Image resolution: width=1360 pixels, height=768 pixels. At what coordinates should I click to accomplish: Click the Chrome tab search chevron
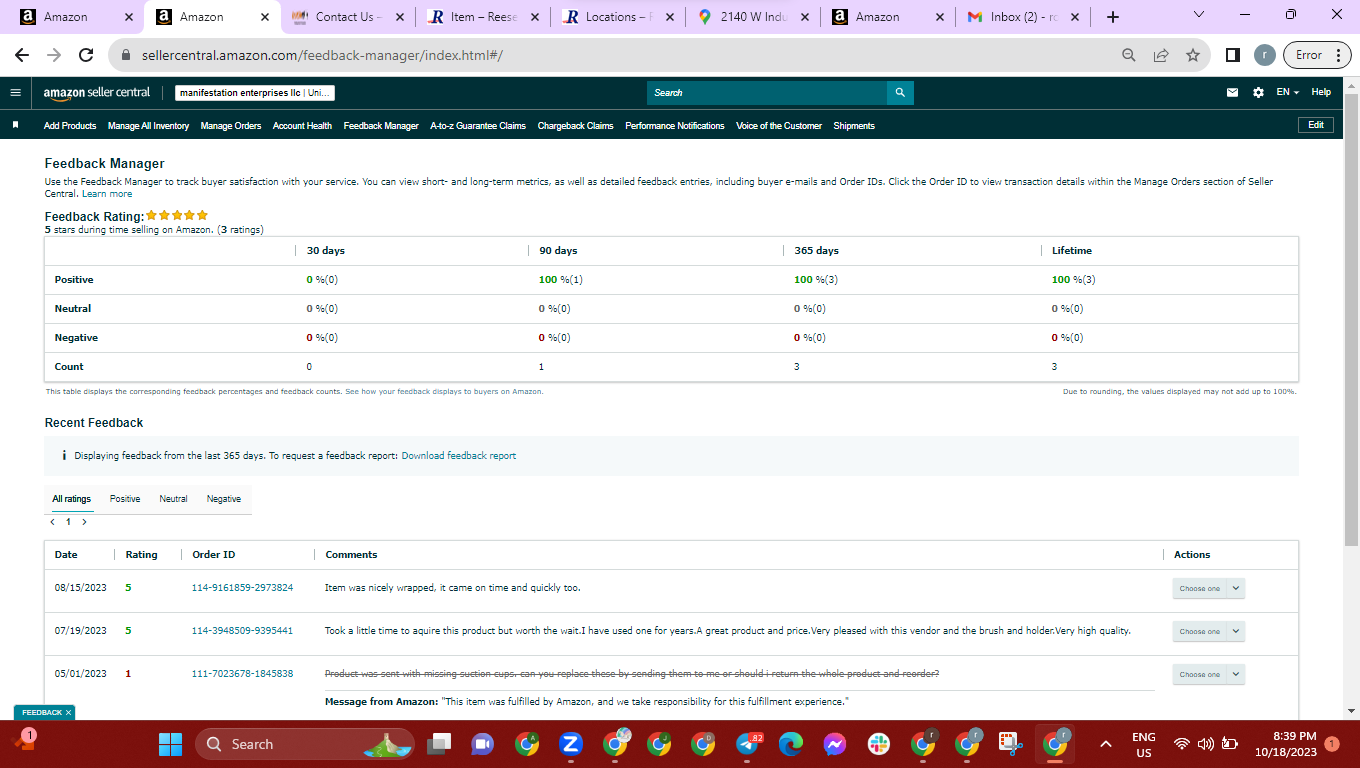[1200, 15]
